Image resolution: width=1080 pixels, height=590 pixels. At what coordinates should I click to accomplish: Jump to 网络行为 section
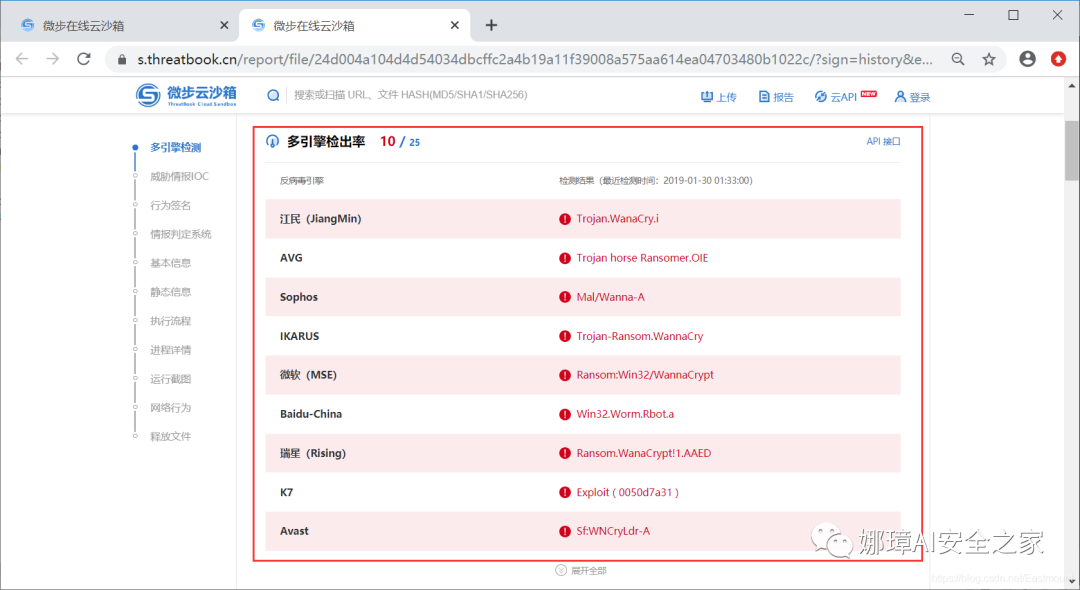click(x=171, y=408)
